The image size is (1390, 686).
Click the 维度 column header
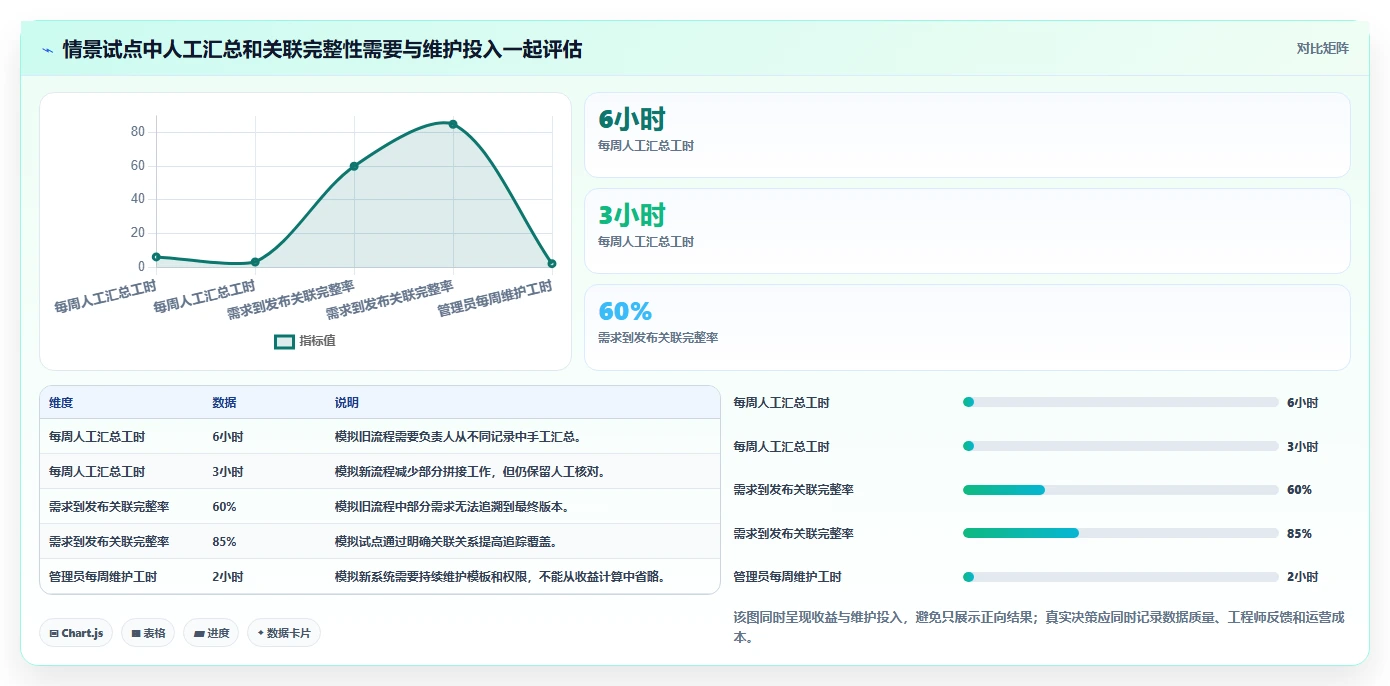coord(61,403)
